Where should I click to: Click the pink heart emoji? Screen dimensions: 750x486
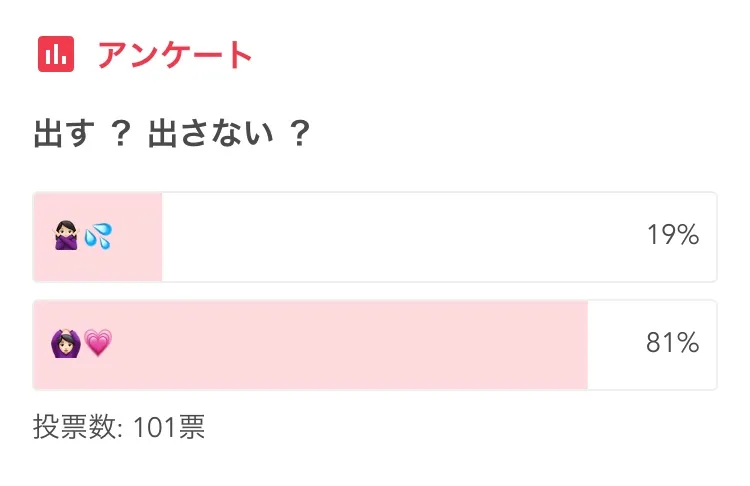click(97, 344)
